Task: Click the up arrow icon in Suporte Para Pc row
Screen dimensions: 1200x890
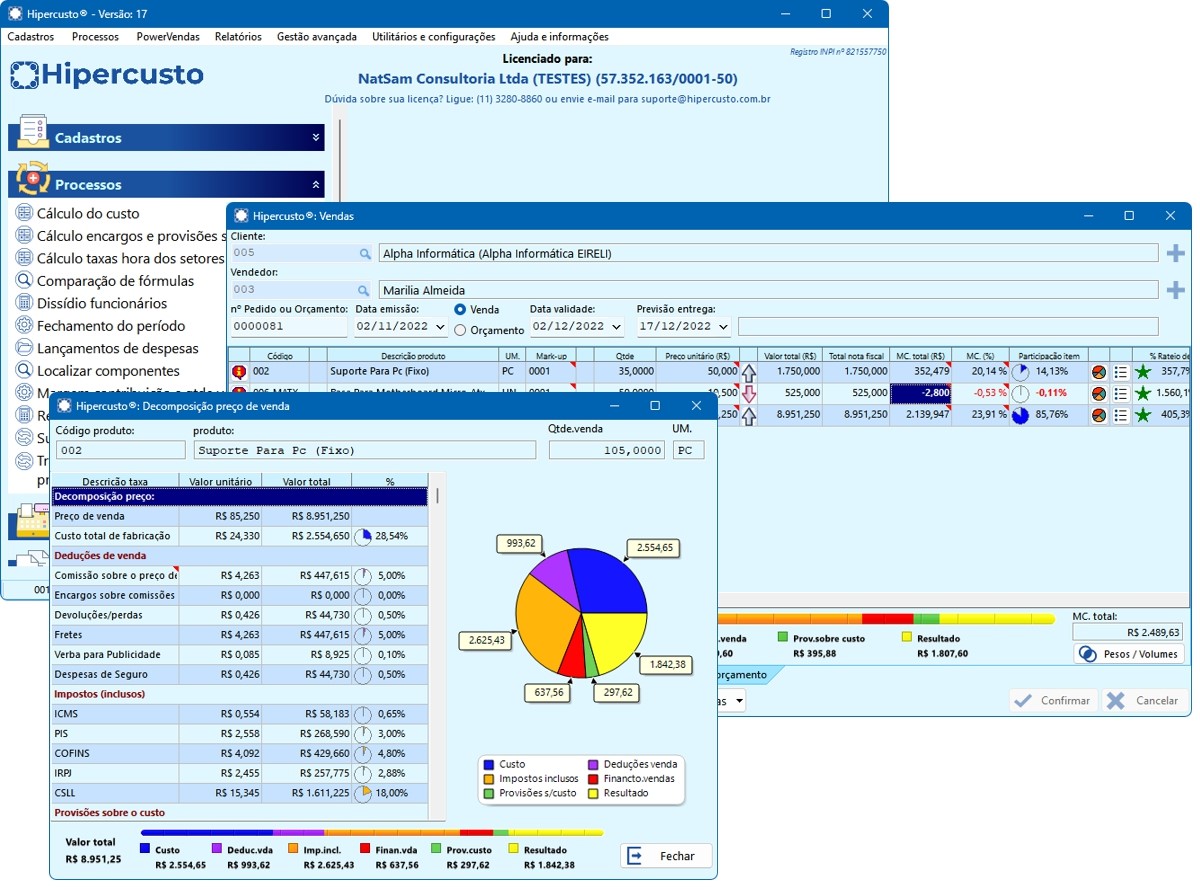Action: (x=748, y=371)
